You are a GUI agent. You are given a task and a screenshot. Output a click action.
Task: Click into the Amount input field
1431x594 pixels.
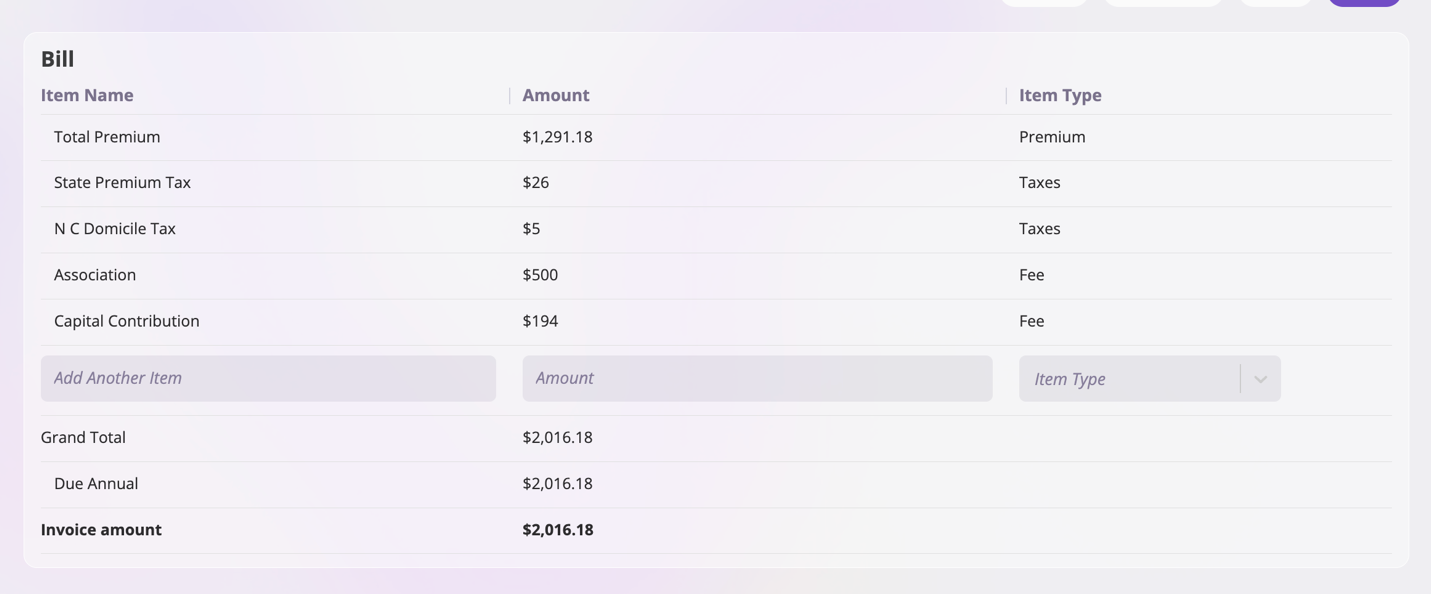click(757, 378)
